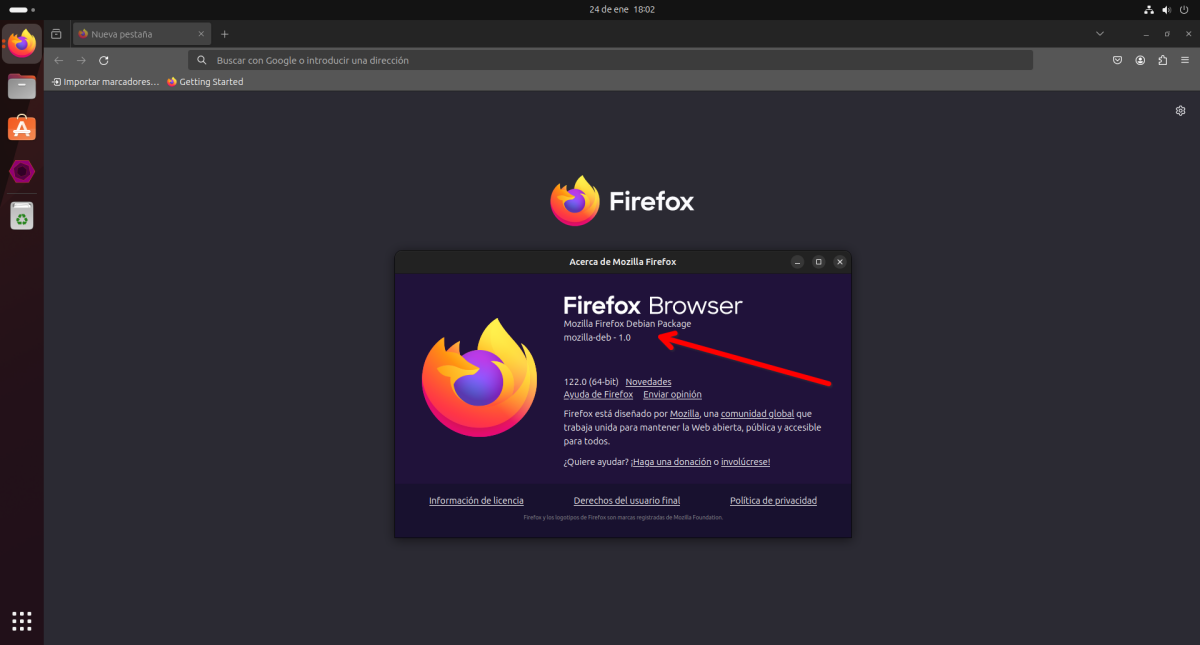Focus the Buscar con Google address bar

click(610, 60)
